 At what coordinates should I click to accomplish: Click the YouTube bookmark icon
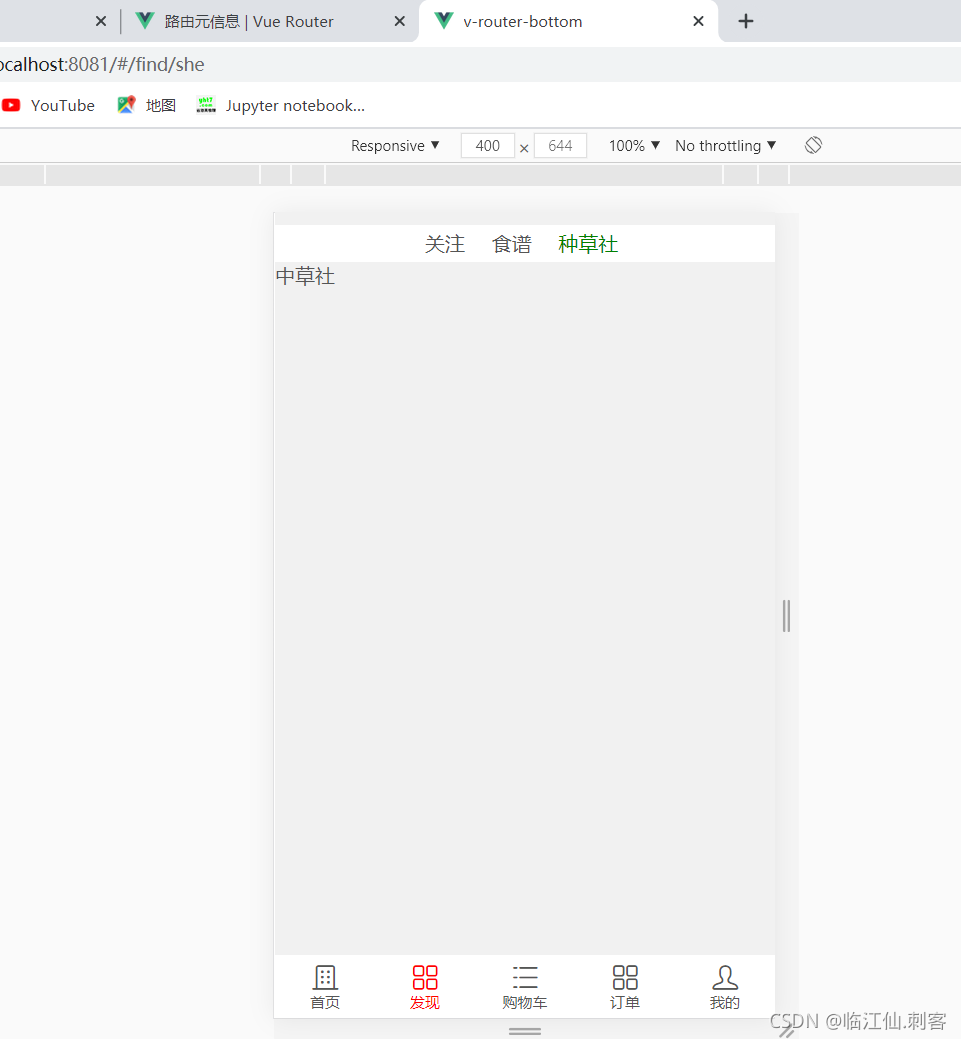(11, 105)
